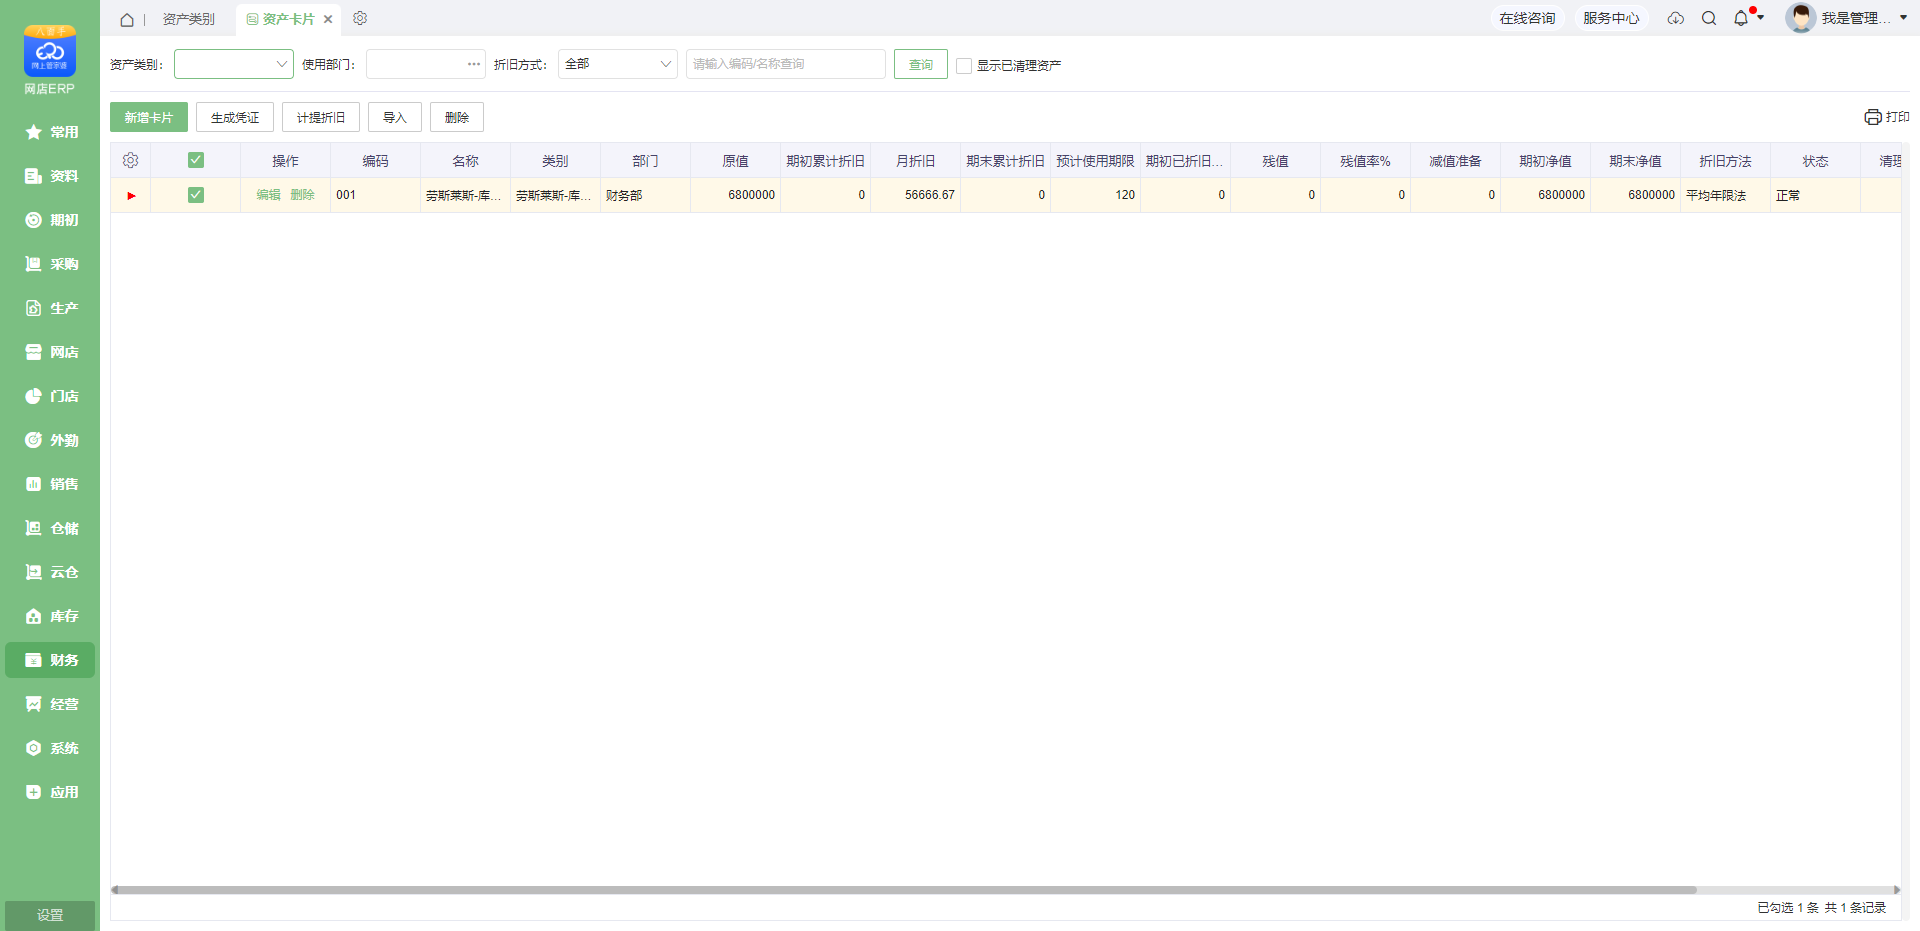Open 网店 online shop module

[50, 352]
